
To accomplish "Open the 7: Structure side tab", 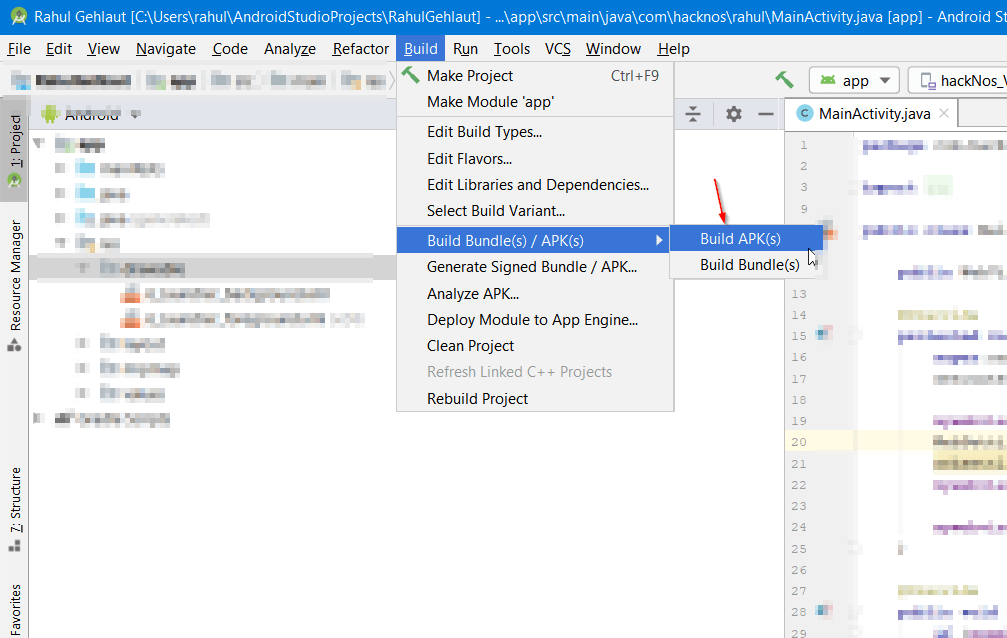I will point(14,509).
